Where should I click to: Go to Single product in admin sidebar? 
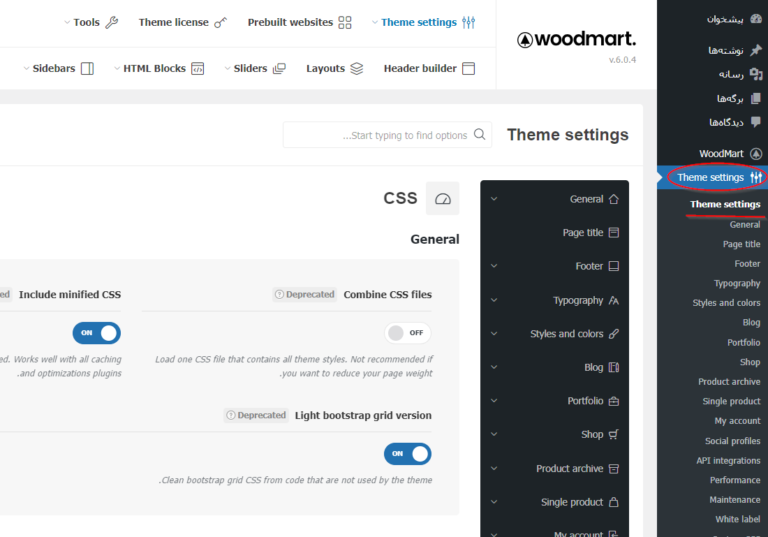731,401
